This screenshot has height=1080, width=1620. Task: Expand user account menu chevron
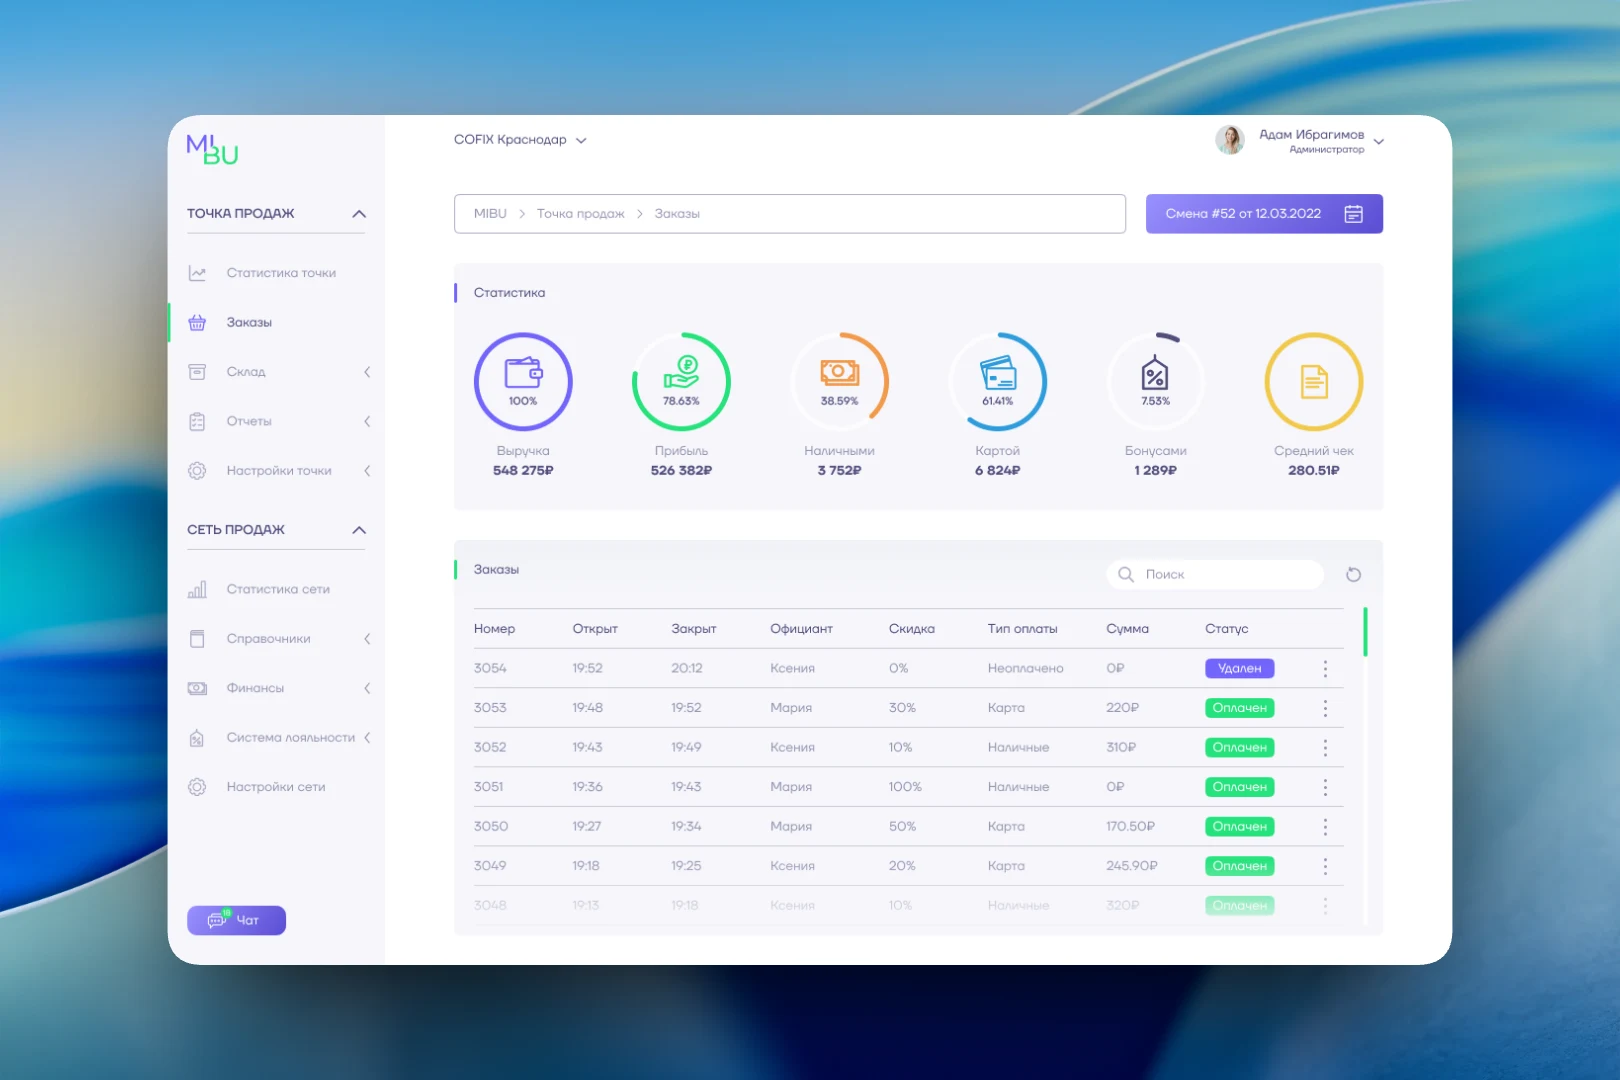[x=1379, y=142]
